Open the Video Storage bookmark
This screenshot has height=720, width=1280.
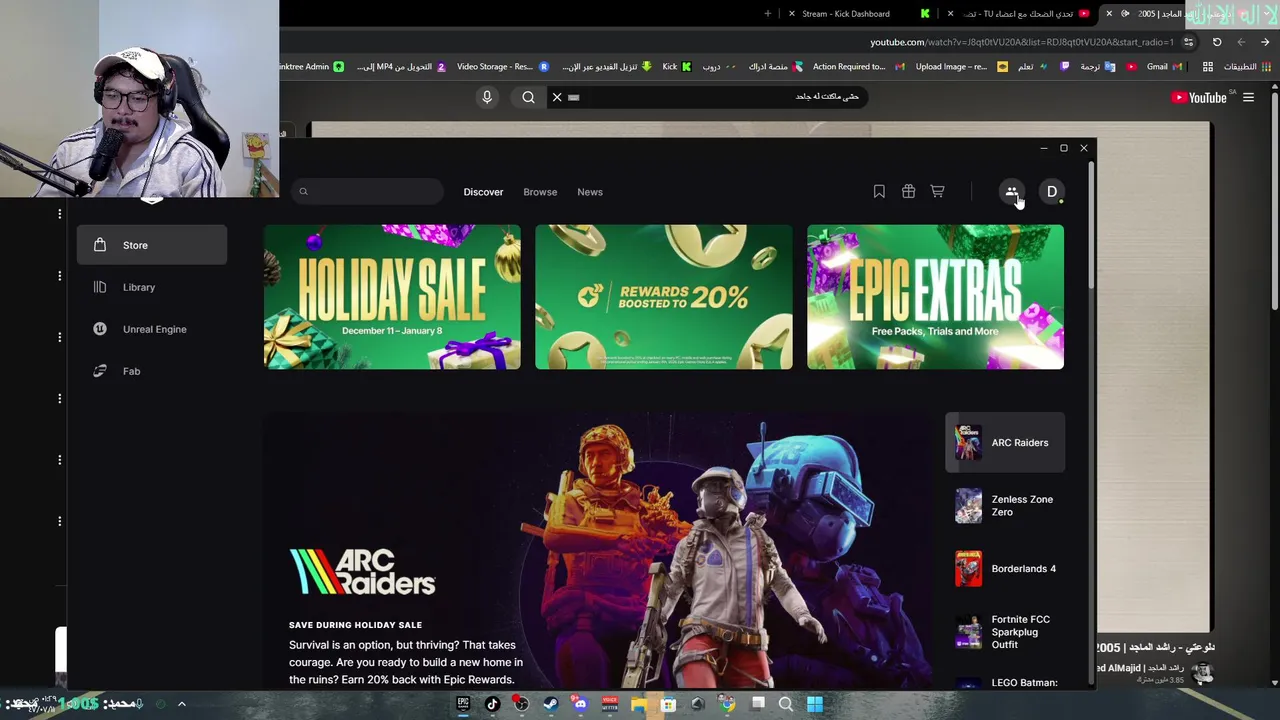click(x=503, y=67)
